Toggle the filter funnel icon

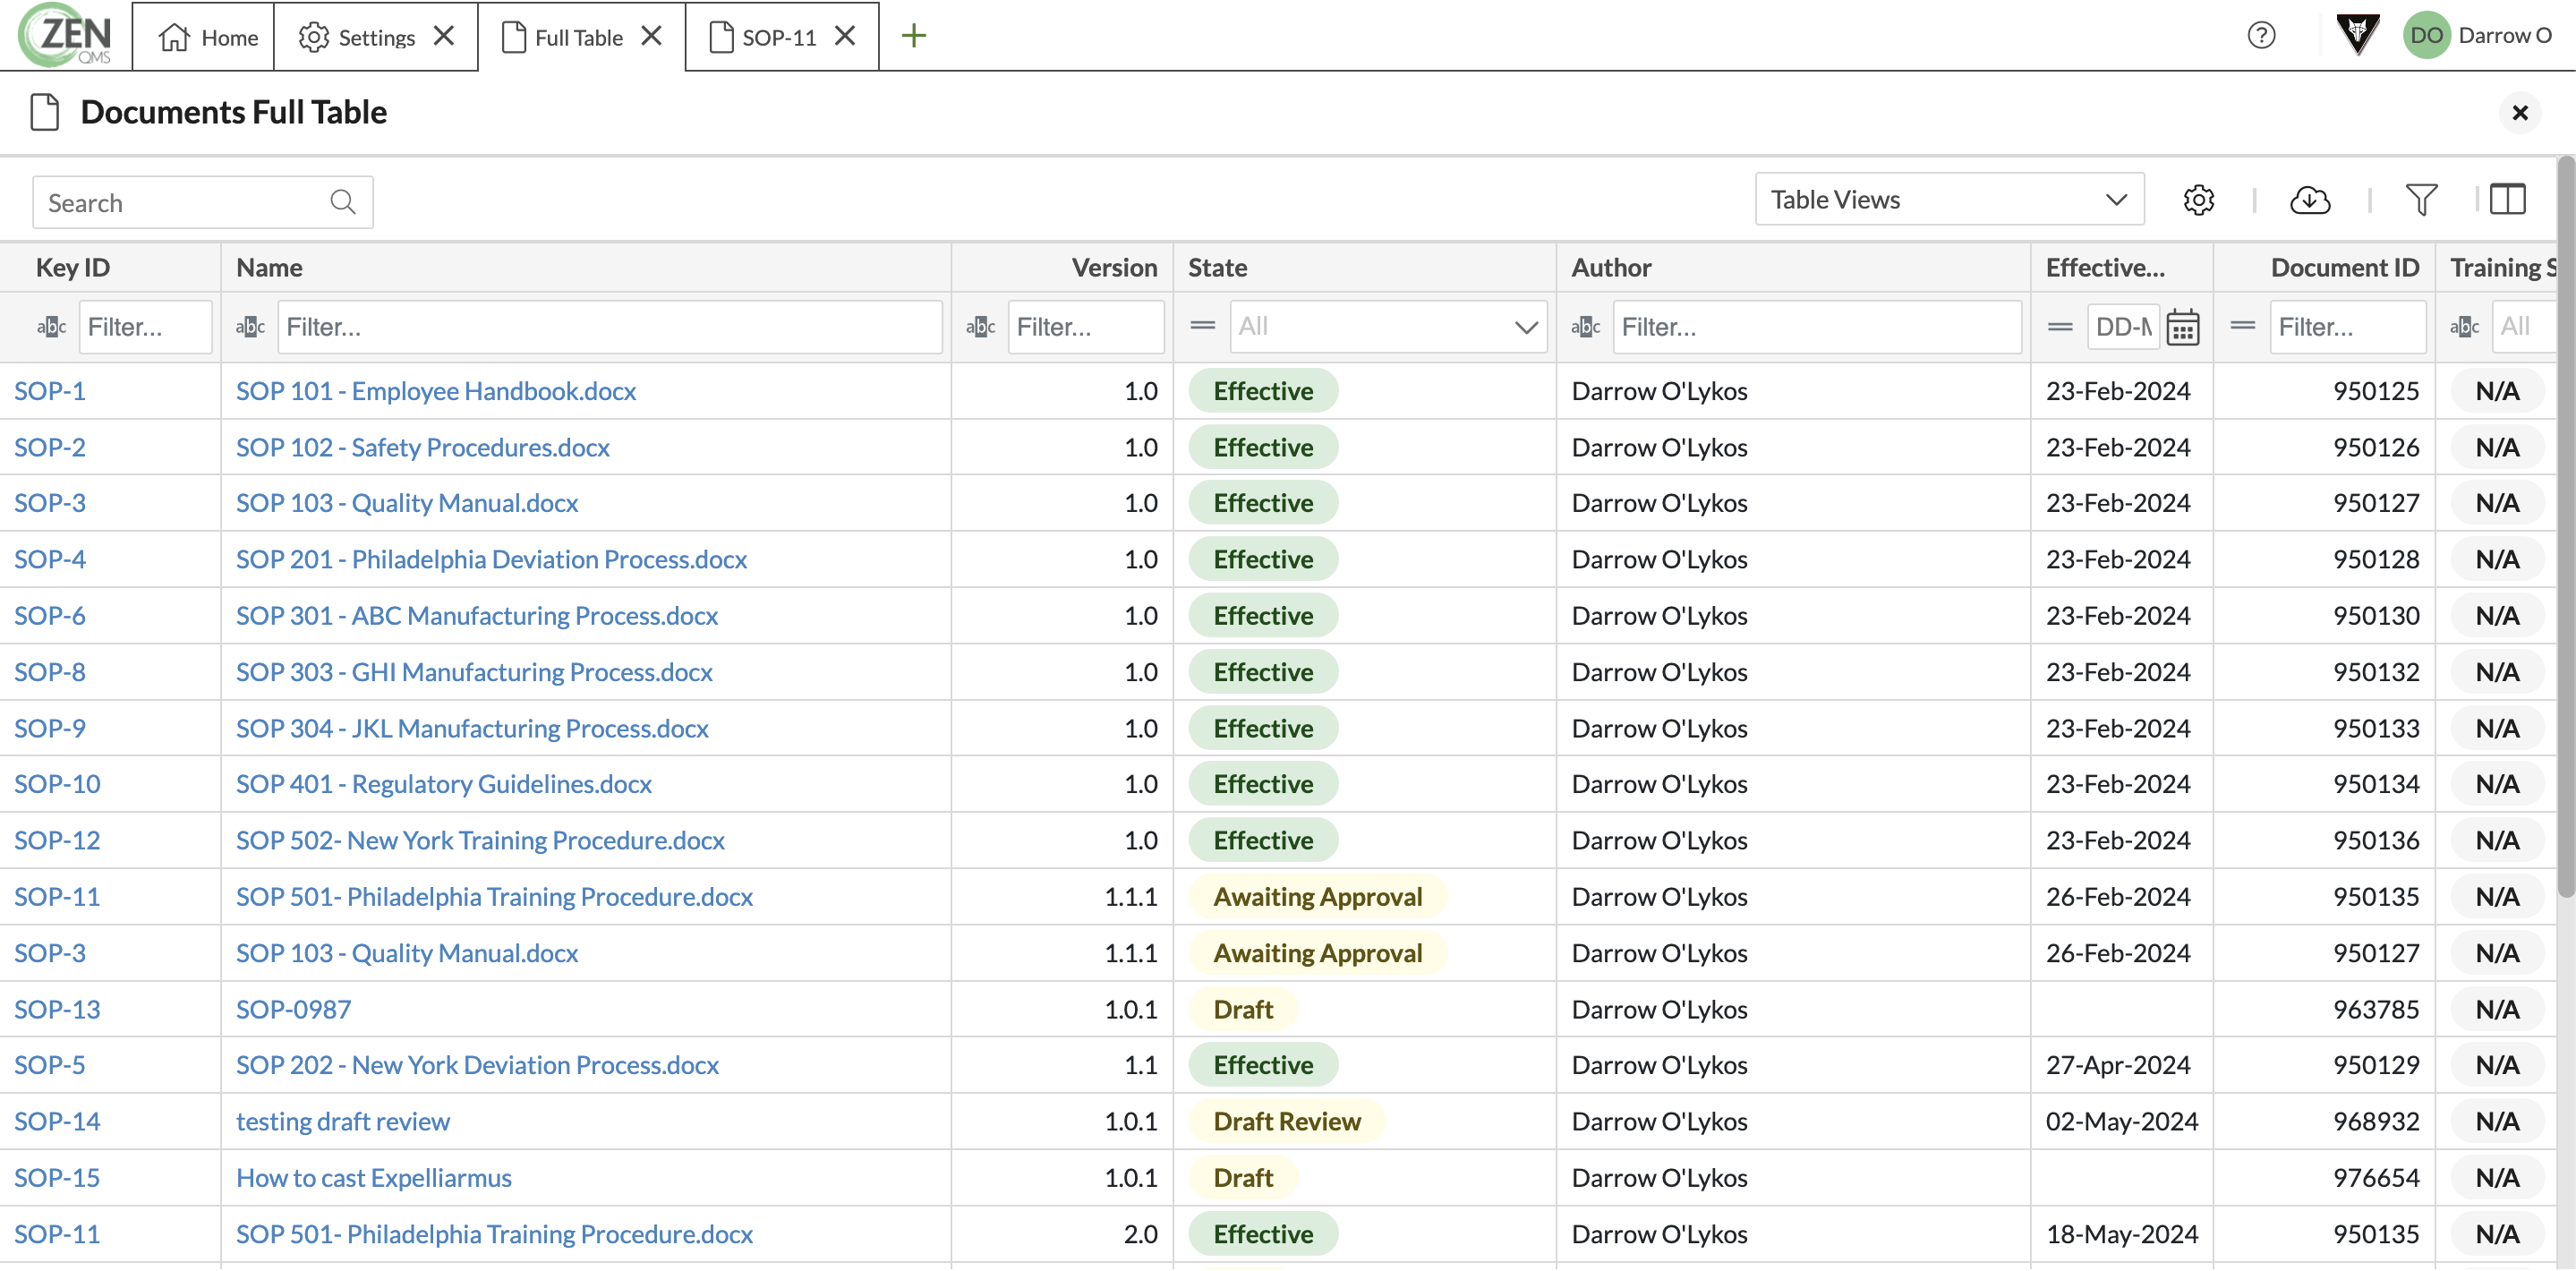pos(2421,200)
